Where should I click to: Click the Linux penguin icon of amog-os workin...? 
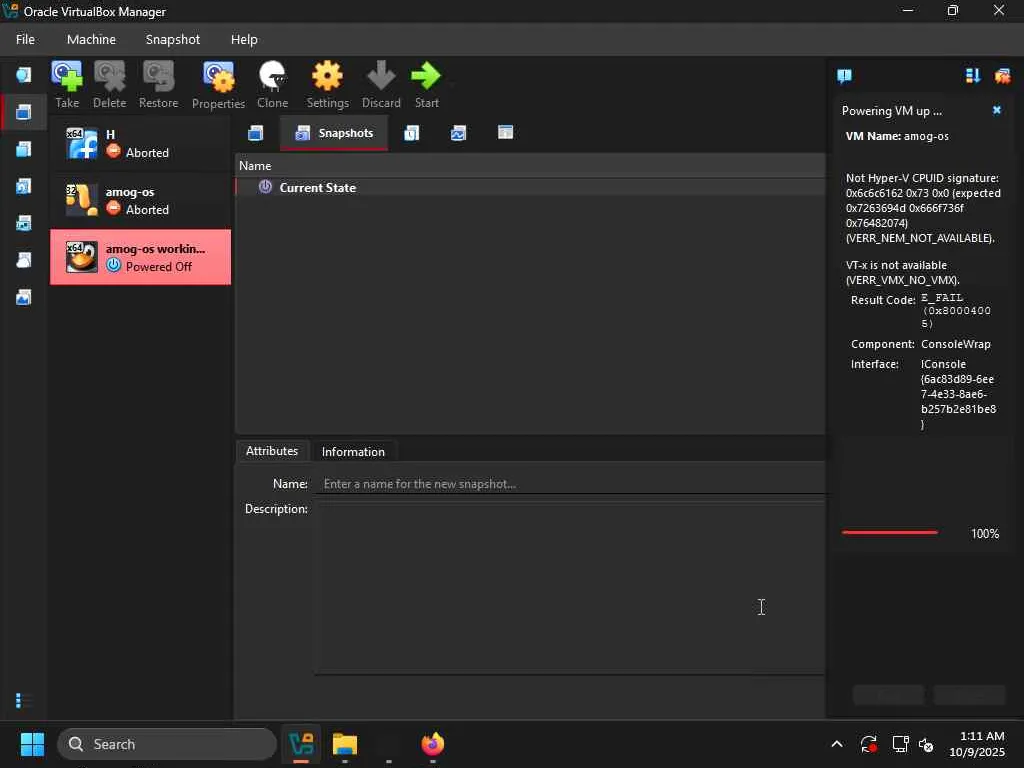tap(82, 257)
